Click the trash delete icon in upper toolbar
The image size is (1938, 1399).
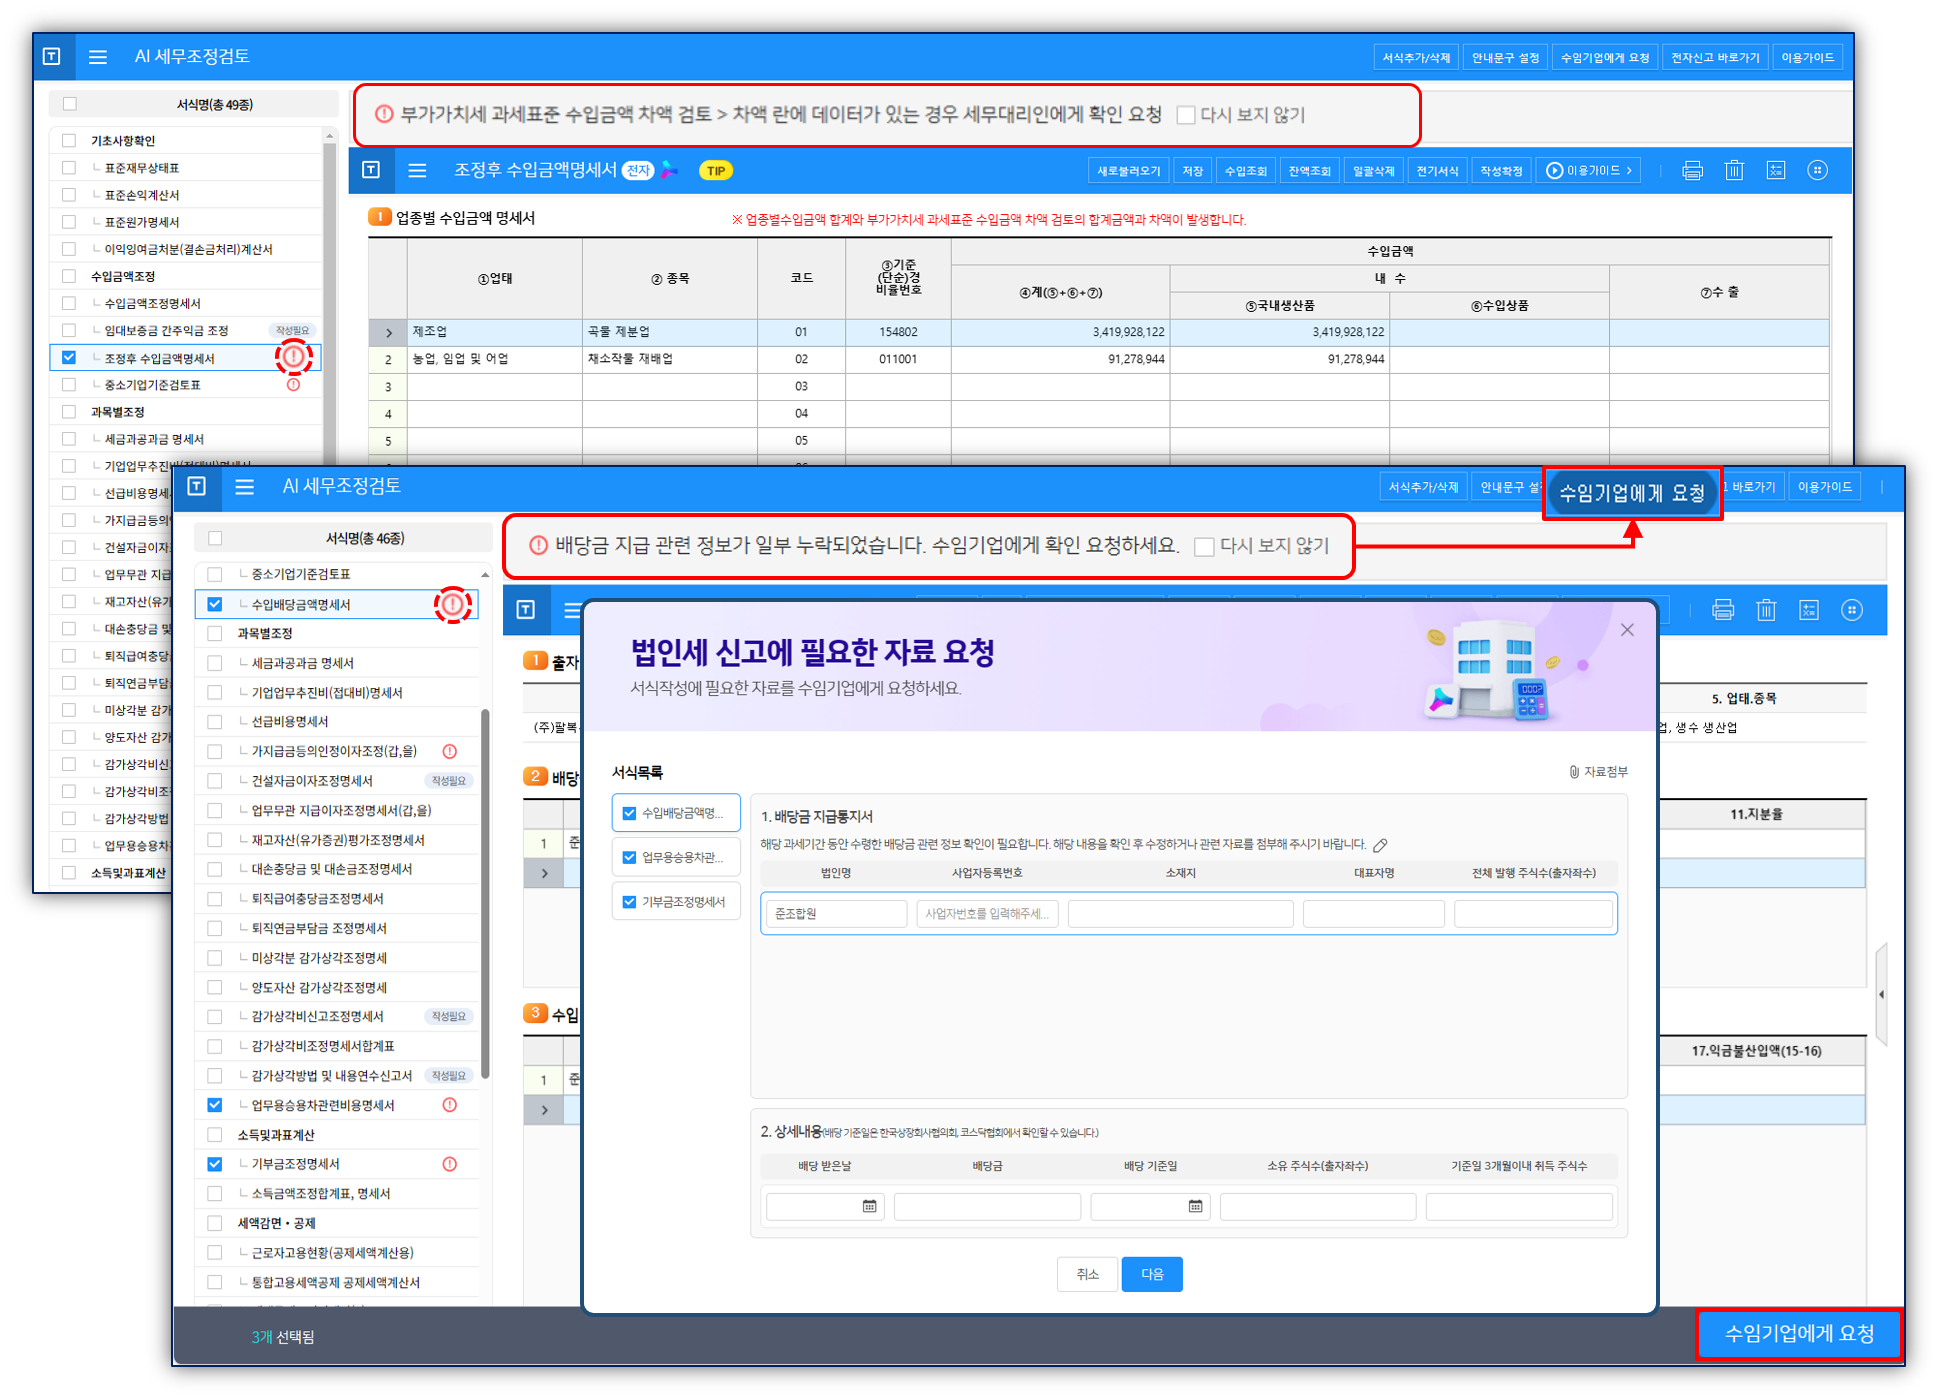(1734, 171)
